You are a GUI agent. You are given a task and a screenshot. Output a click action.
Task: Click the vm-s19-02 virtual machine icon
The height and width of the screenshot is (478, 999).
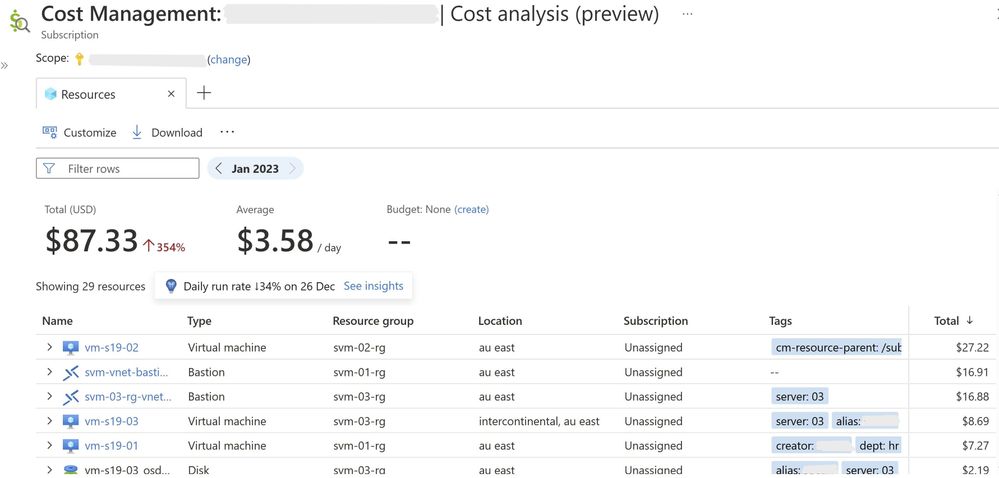click(70, 348)
